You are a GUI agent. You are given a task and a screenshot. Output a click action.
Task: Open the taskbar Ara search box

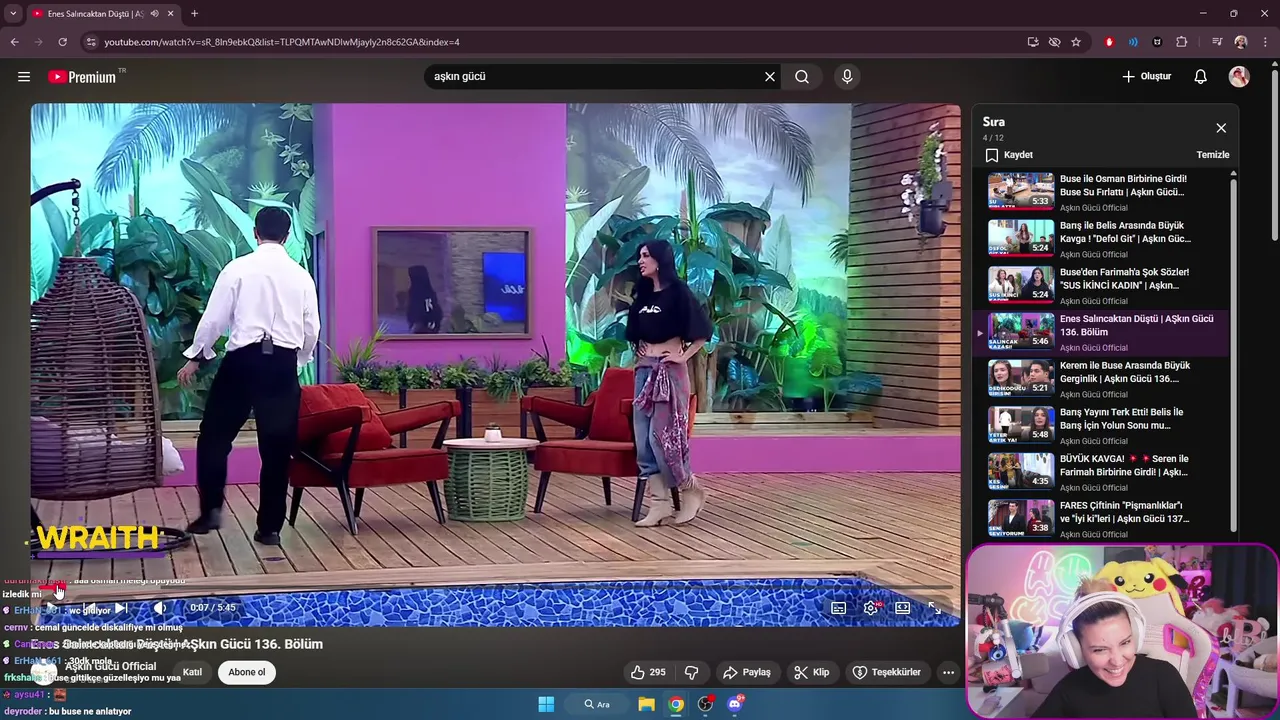point(597,704)
